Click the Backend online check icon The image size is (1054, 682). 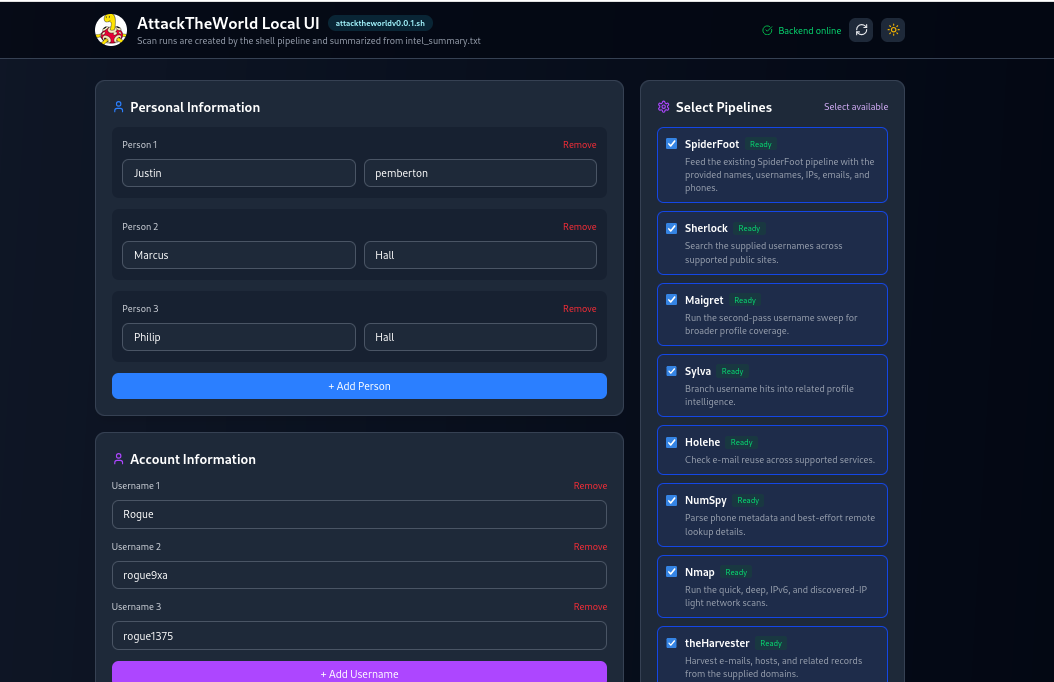767,30
